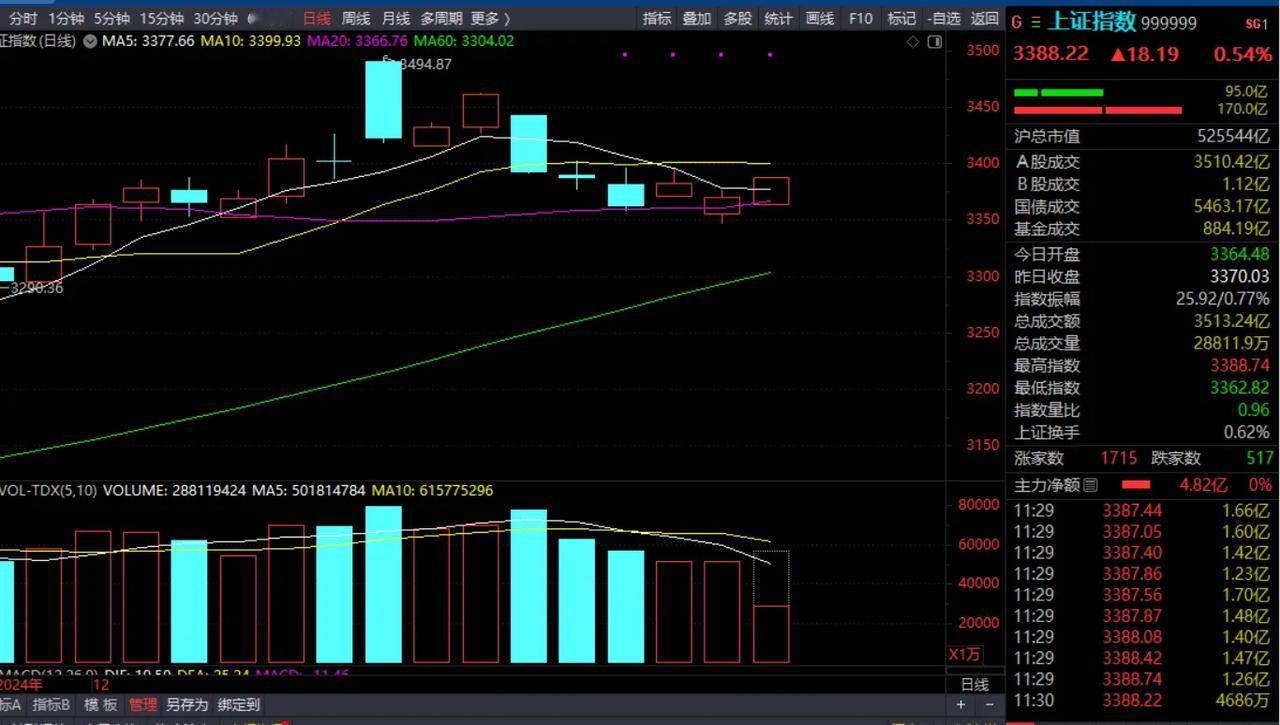The width and height of the screenshot is (1280, 725).
Task: Click the SG1 marker in quote panel
Action: (x=1256, y=23)
